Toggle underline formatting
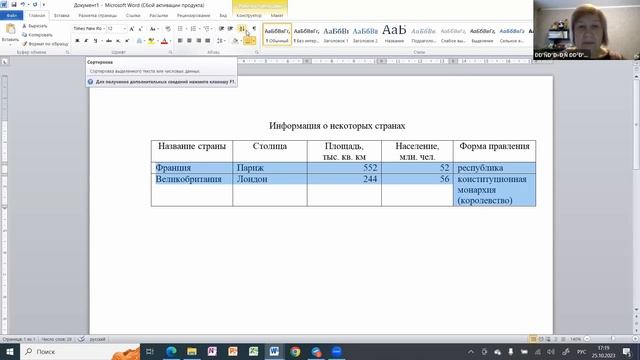Image resolution: width=640 pixels, height=360 pixels. click(x=95, y=40)
